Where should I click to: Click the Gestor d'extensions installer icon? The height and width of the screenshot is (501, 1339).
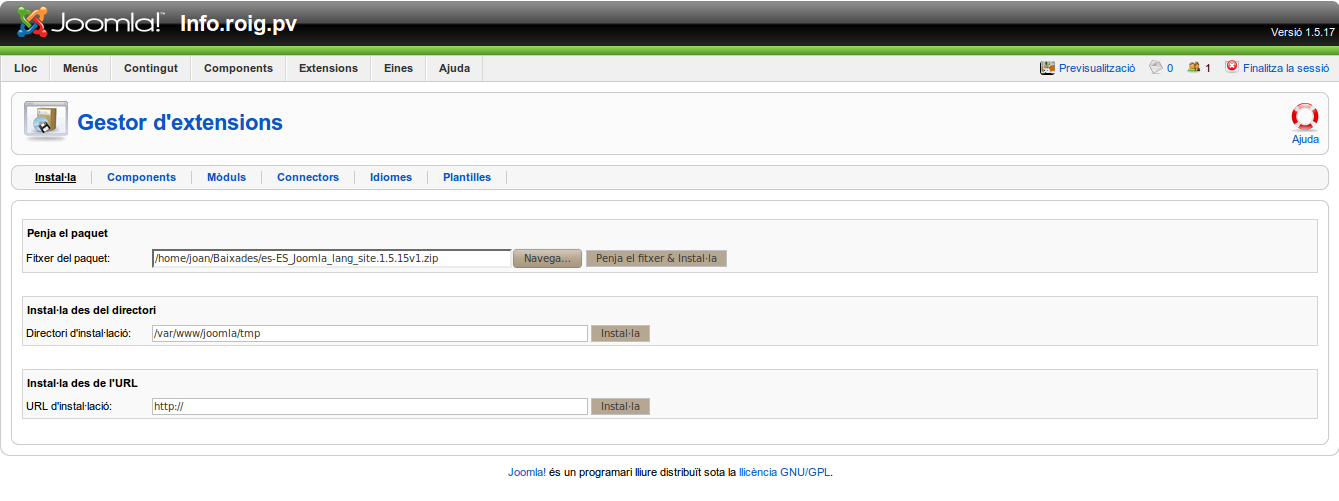click(46, 121)
